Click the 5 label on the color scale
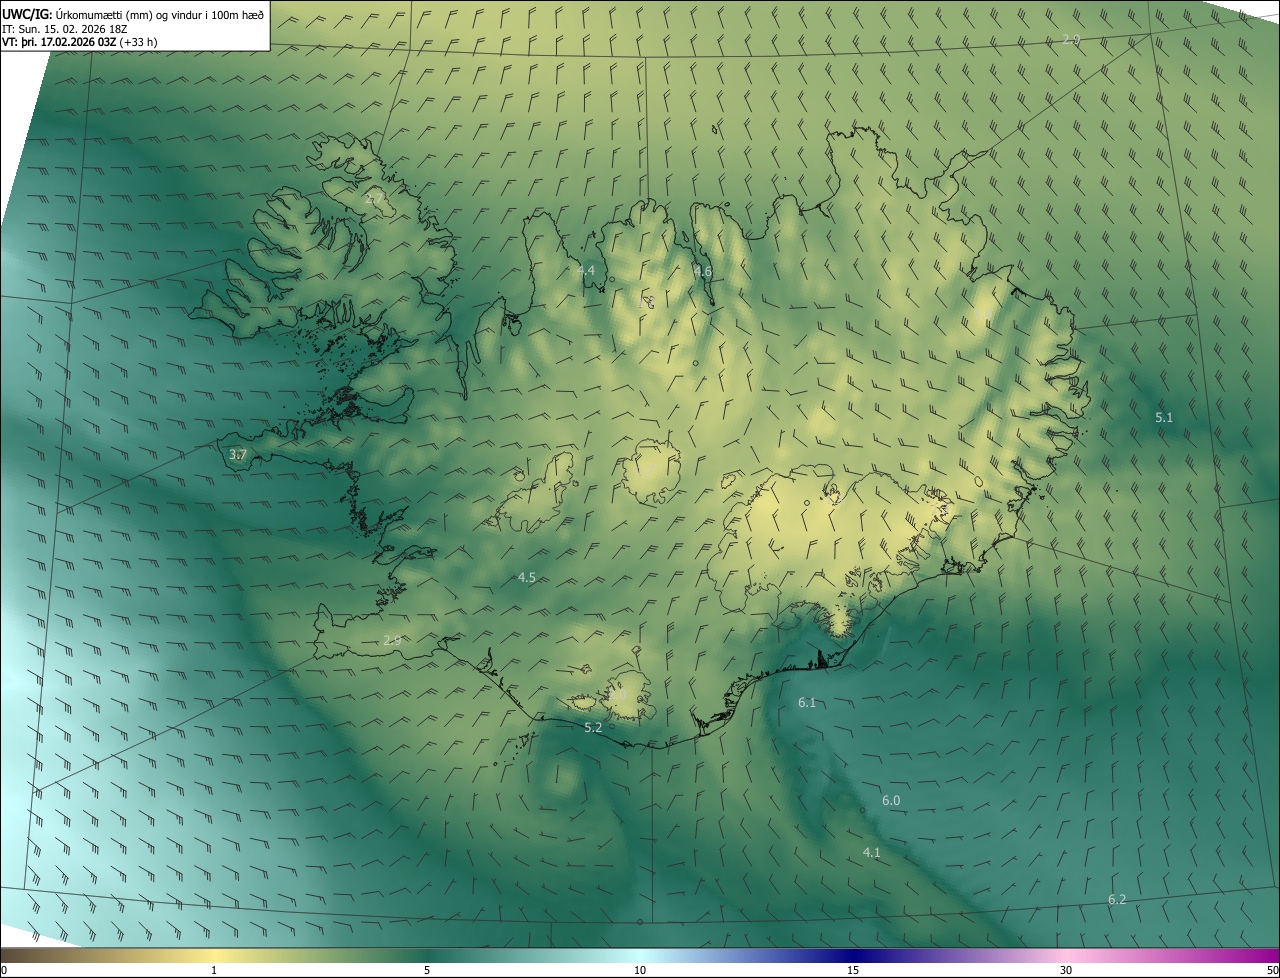This screenshot has width=1280, height=978. 427,970
